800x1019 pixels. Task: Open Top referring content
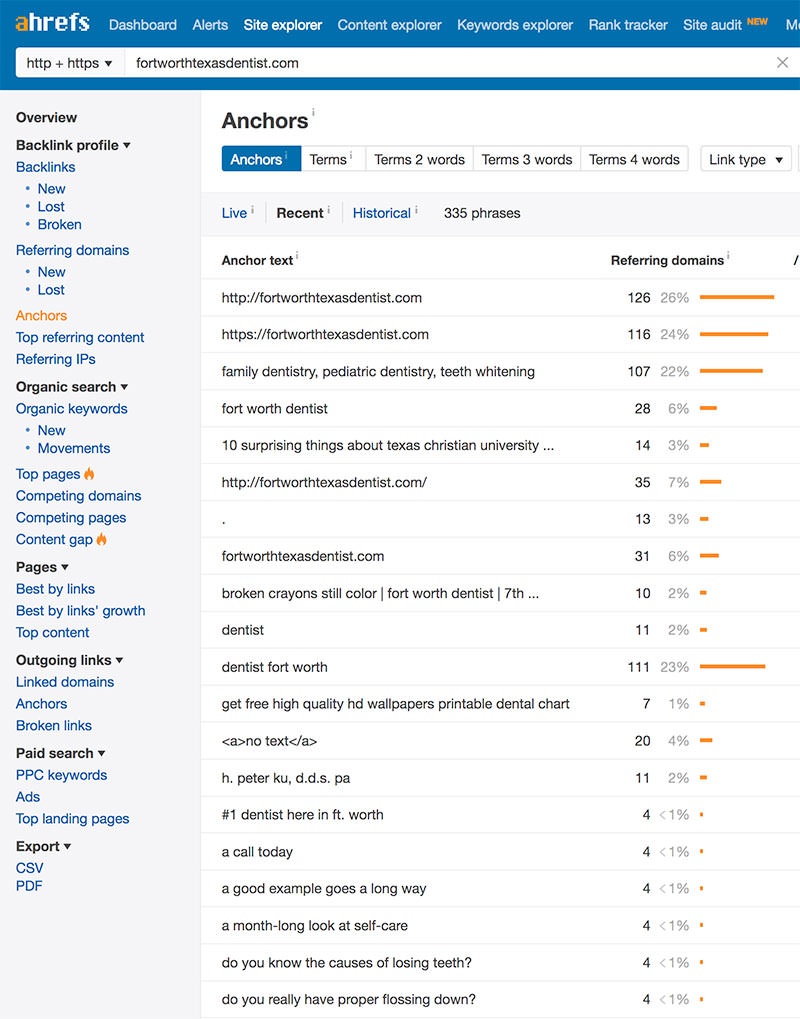[80, 337]
